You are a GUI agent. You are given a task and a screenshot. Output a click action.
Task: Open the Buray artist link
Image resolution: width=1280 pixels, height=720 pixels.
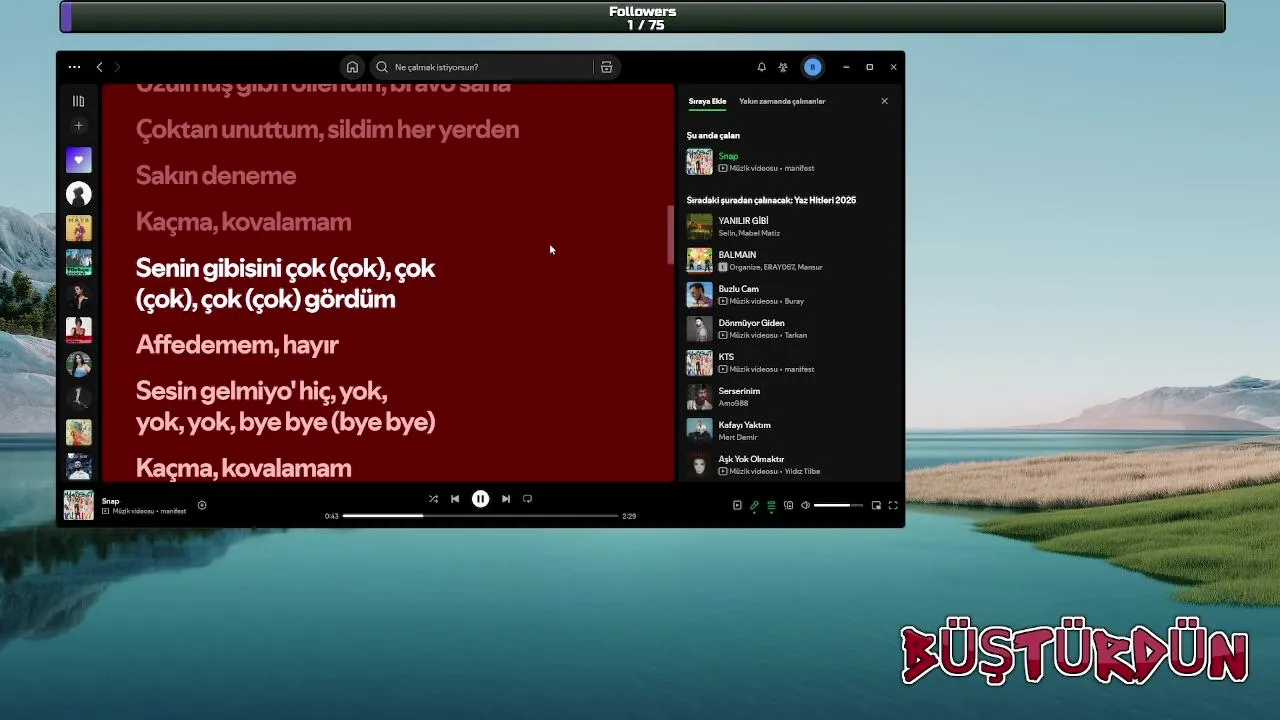coord(794,301)
